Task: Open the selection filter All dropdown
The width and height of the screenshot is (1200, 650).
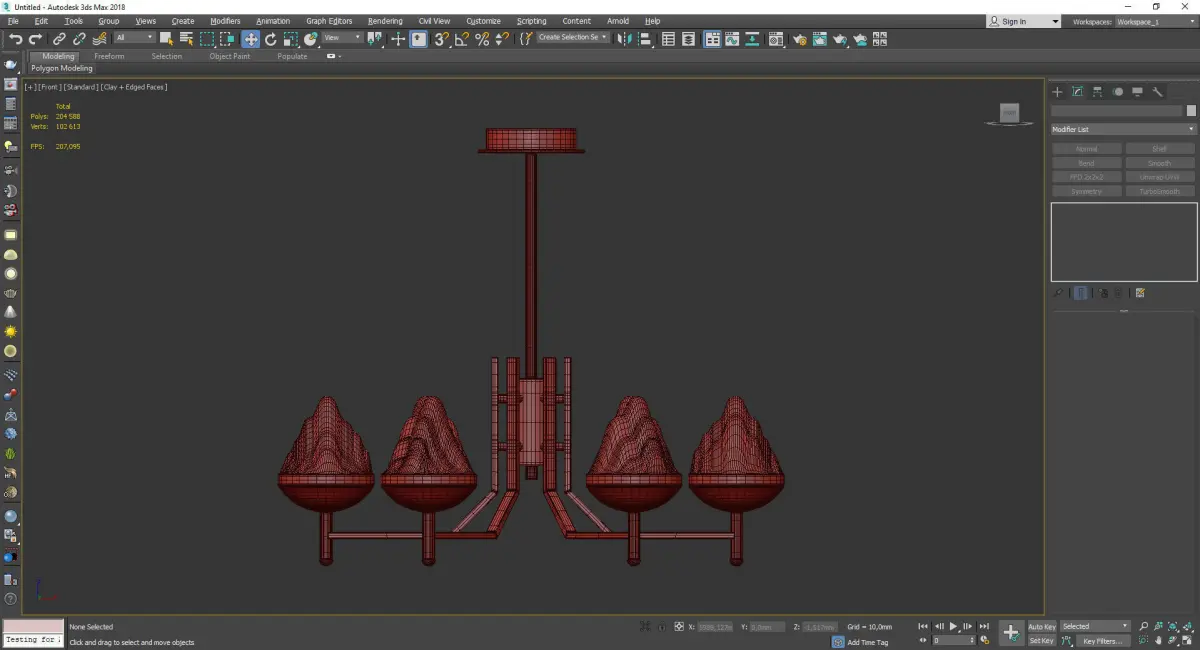Action: pos(134,38)
